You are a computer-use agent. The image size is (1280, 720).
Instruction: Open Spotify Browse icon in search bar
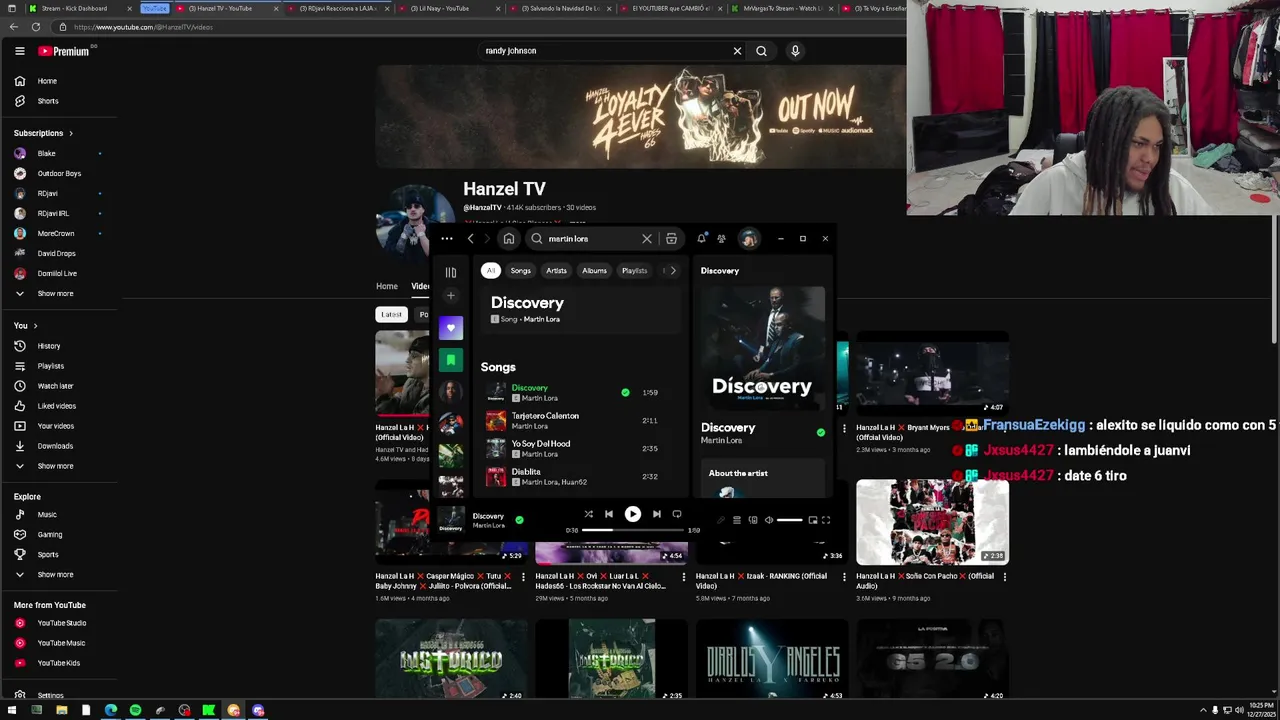pos(671,239)
